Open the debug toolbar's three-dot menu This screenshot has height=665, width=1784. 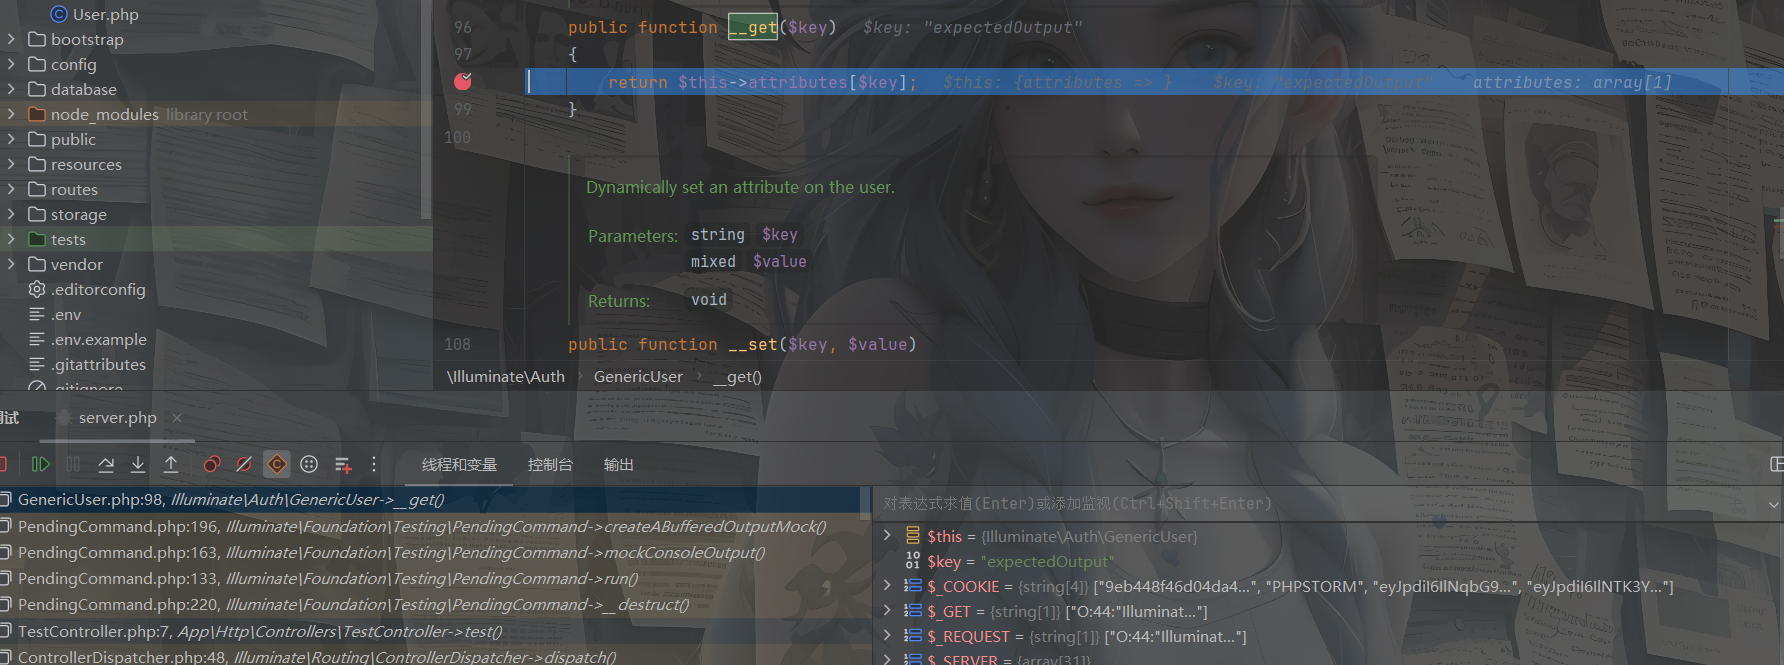[374, 464]
